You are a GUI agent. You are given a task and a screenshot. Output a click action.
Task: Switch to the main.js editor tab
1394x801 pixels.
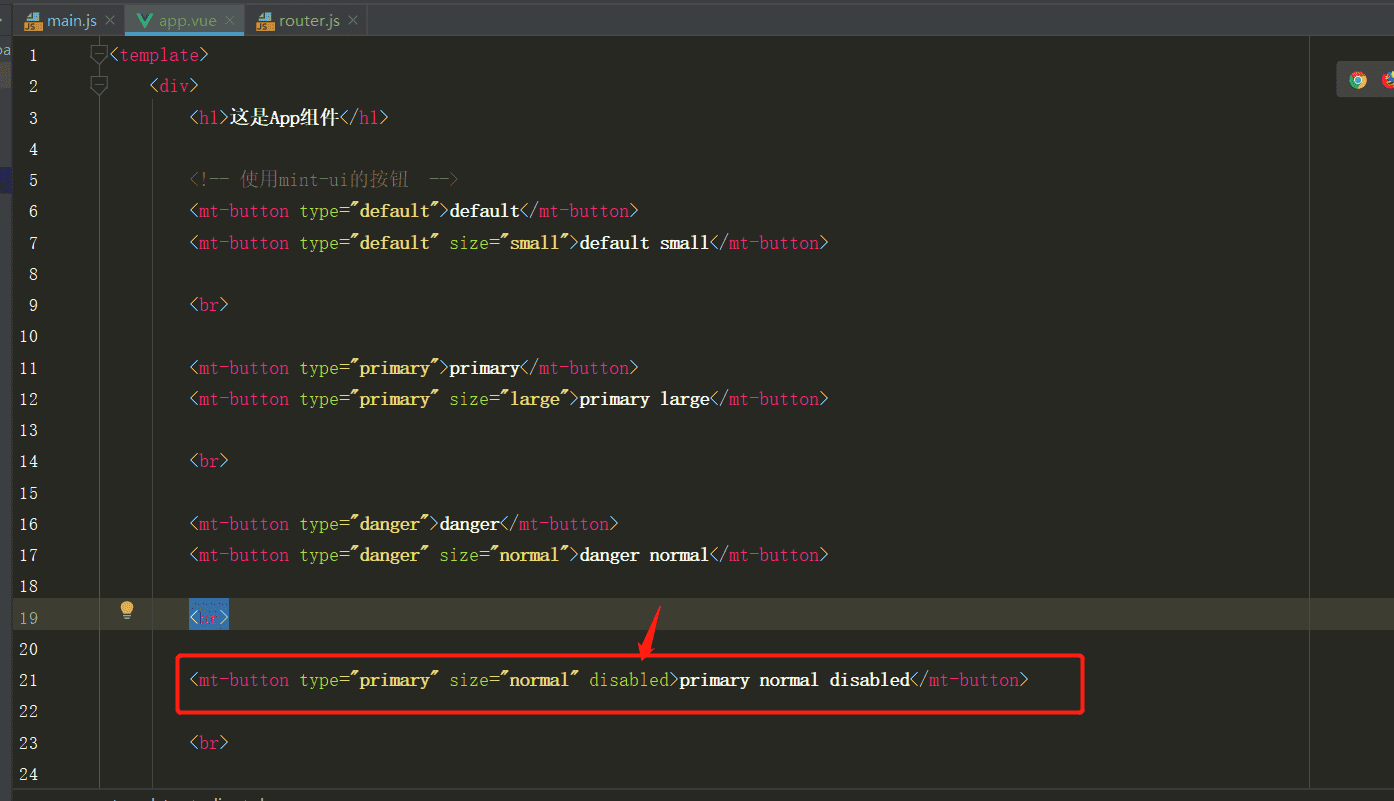click(x=70, y=20)
